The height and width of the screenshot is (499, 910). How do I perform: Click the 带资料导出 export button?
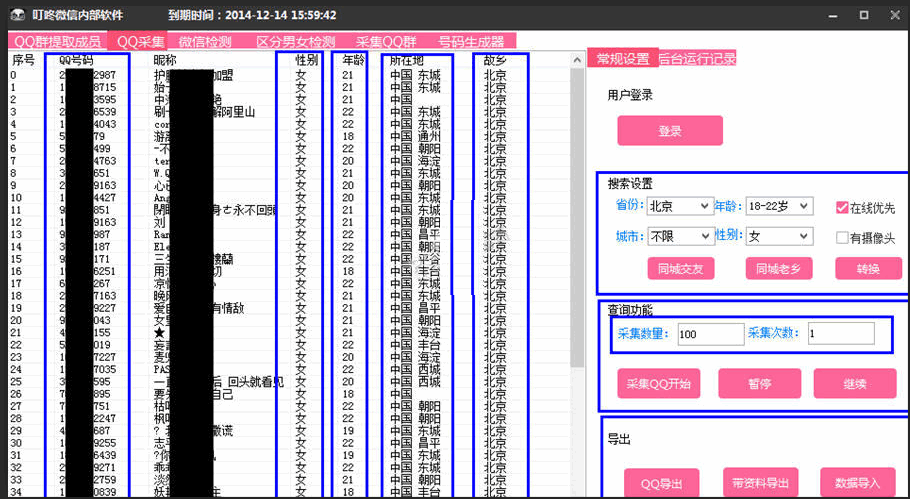760,483
